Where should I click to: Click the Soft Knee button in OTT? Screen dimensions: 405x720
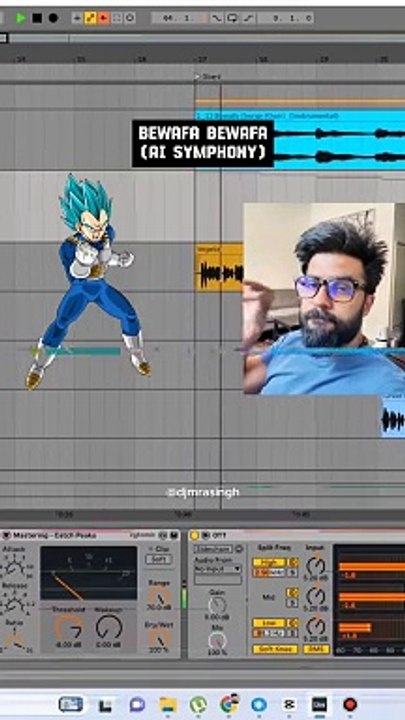(x=276, y=649)
